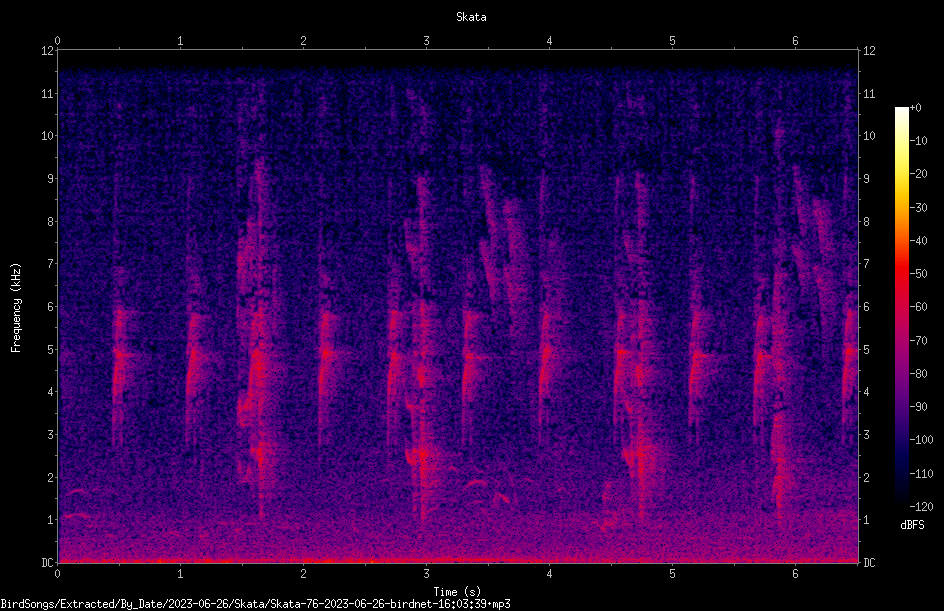This screenshot has width=944, height=611.
Task: Click the "DC" label on the left frequency axis
Action: point(47,563)
